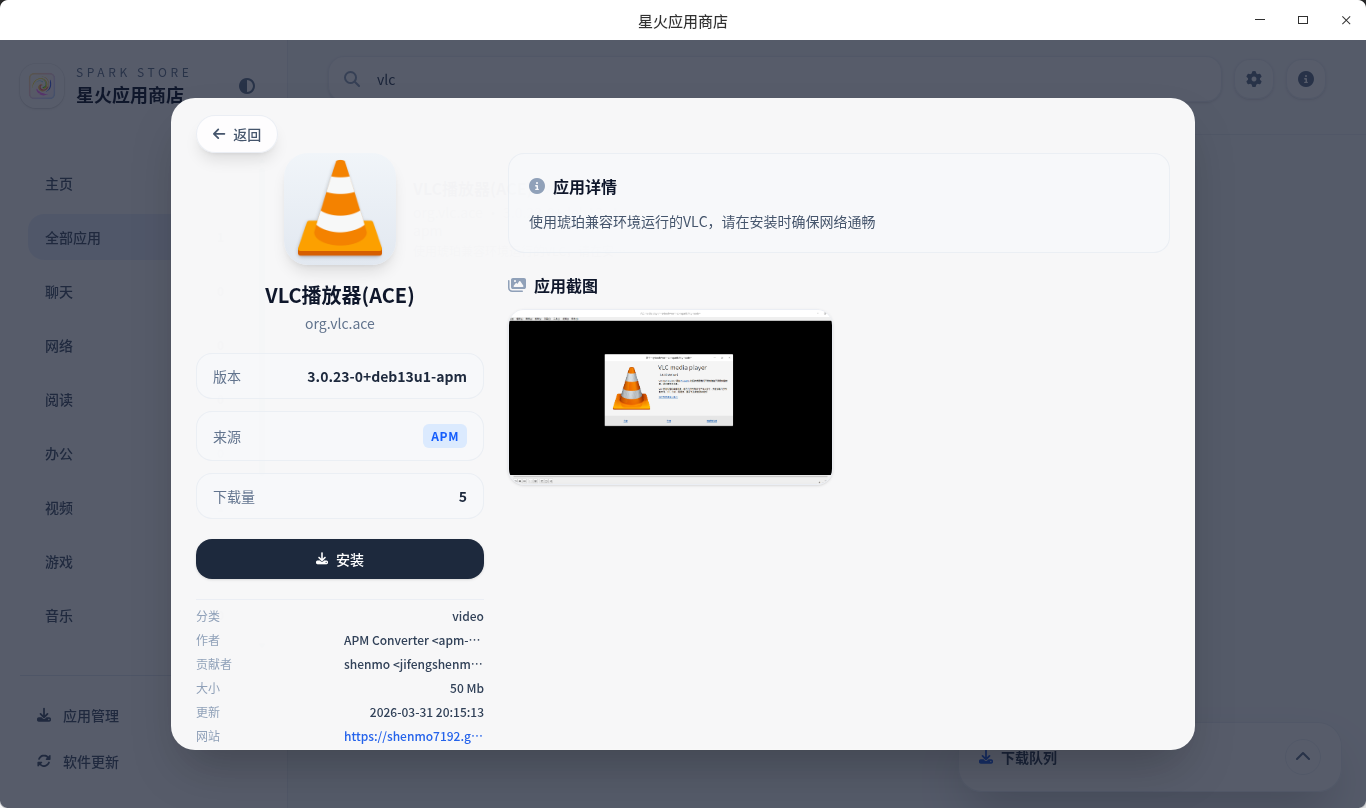This screenshot has height=808, width=1366.
Task: Open the VLC application screenshot thumbnail
Action: click(x=670, y=398)
